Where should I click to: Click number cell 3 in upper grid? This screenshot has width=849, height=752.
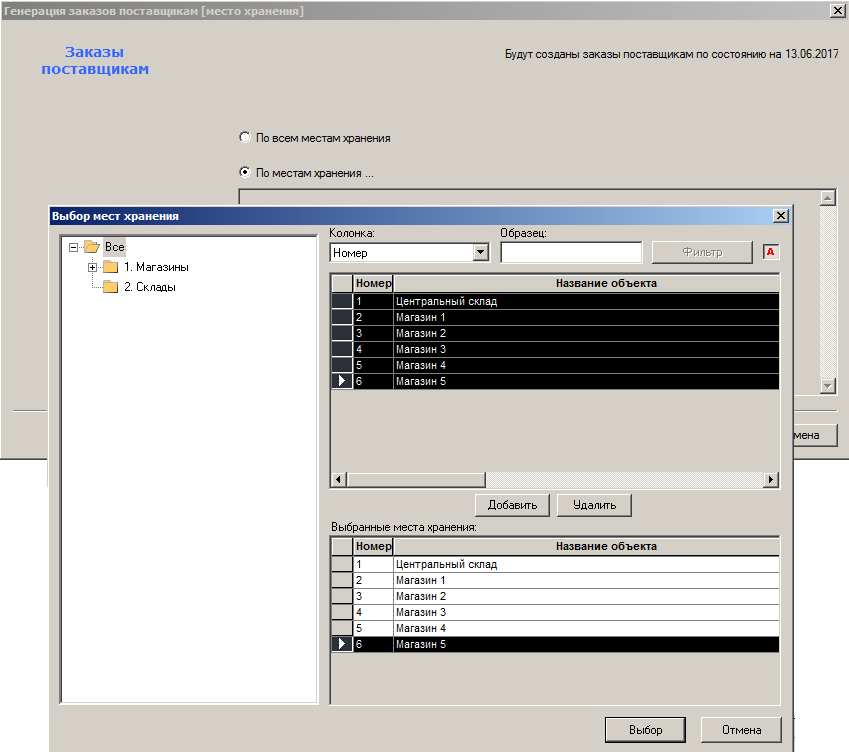pyautogui.click(x=373, y=333)
